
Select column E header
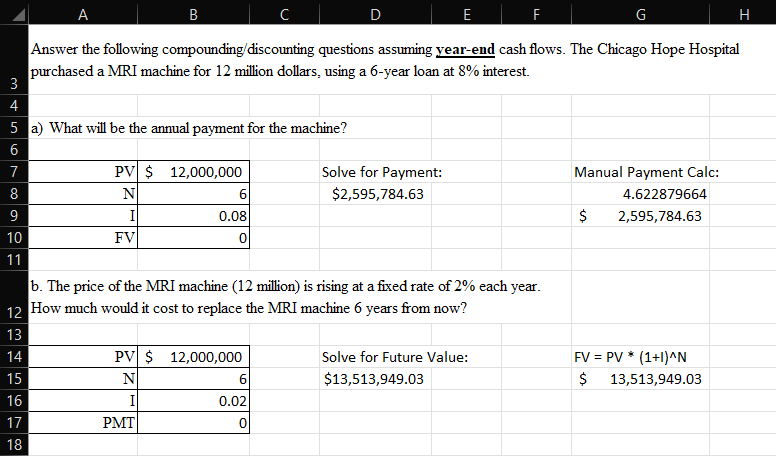467,14
